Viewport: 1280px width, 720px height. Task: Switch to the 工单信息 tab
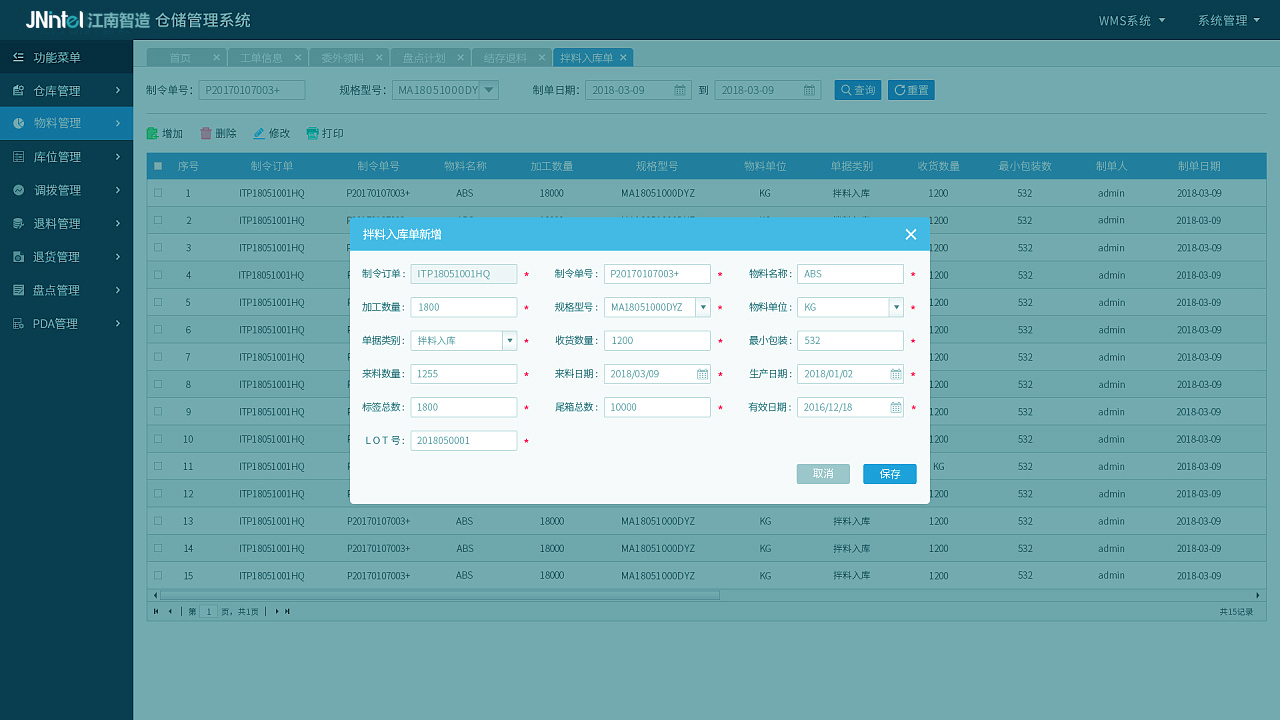click(x=261, y=58)
